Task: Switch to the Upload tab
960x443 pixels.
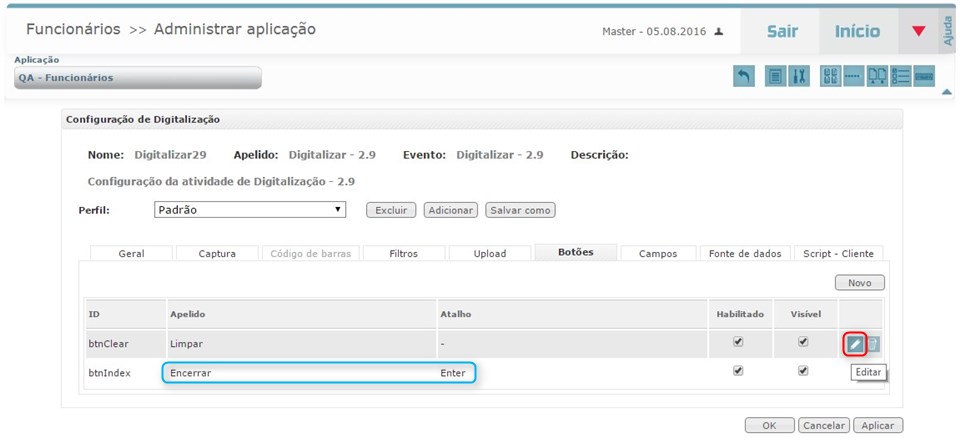Action: coord(490,253)
